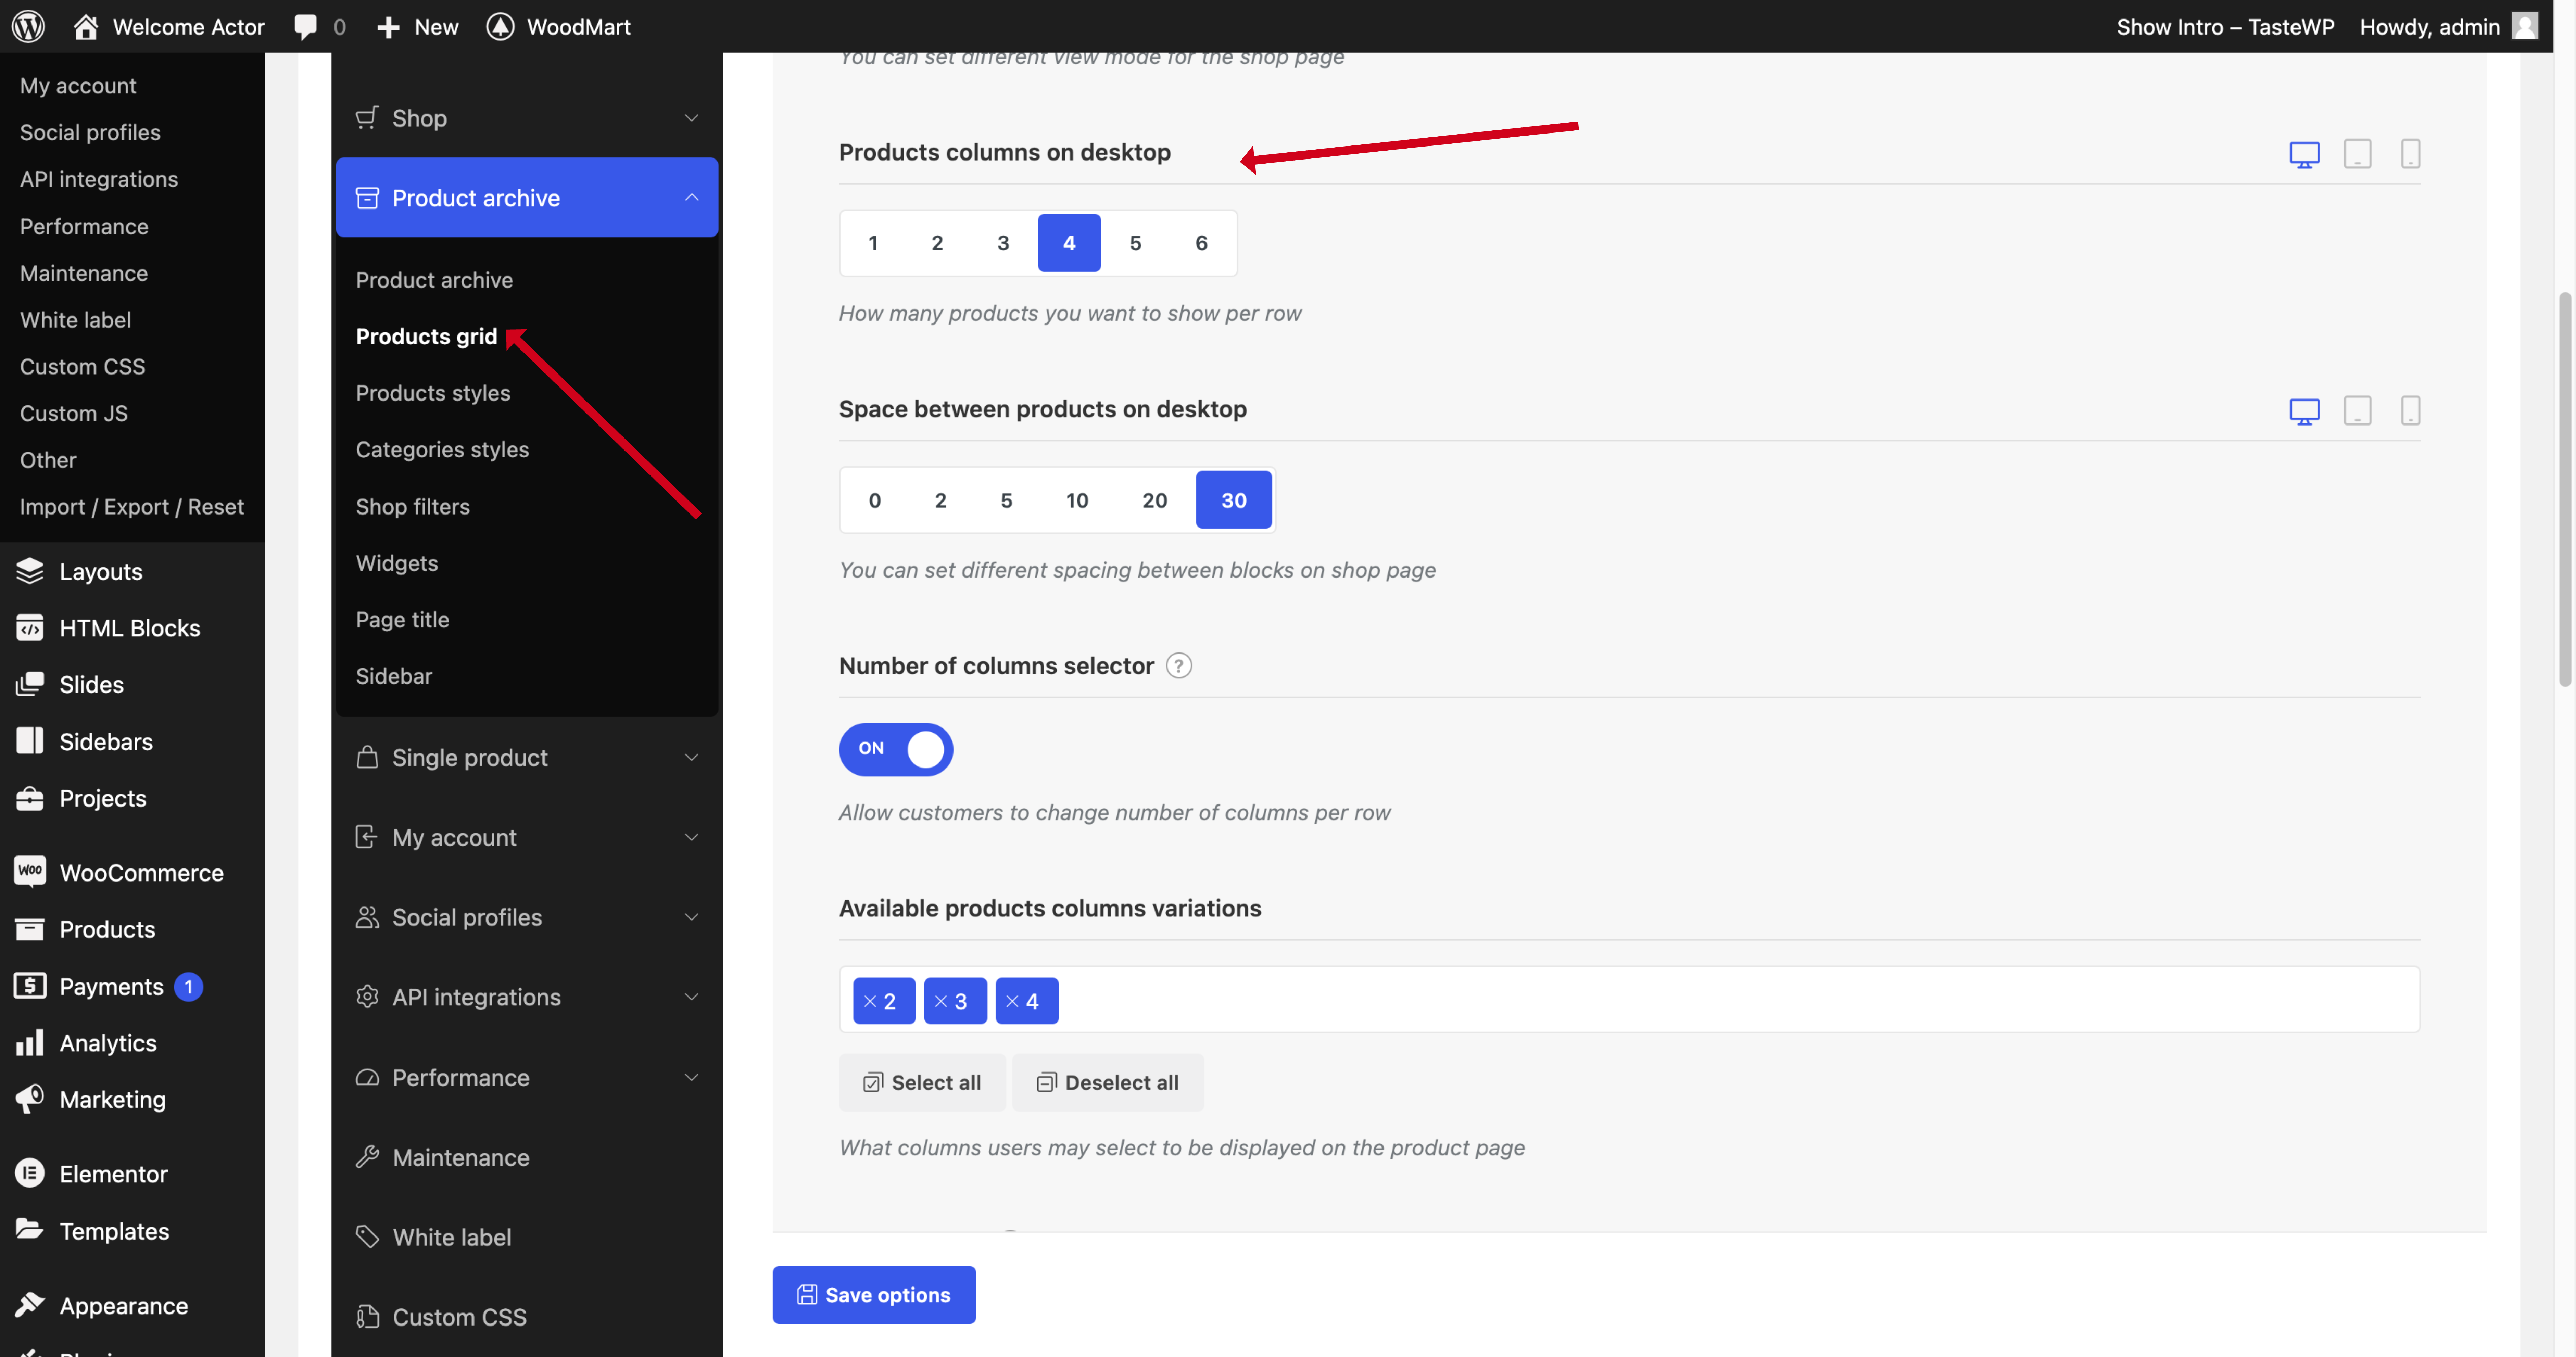2576x1357 pixels.
Task: Open Categories styles settings
Action: (x=442, y=450)
